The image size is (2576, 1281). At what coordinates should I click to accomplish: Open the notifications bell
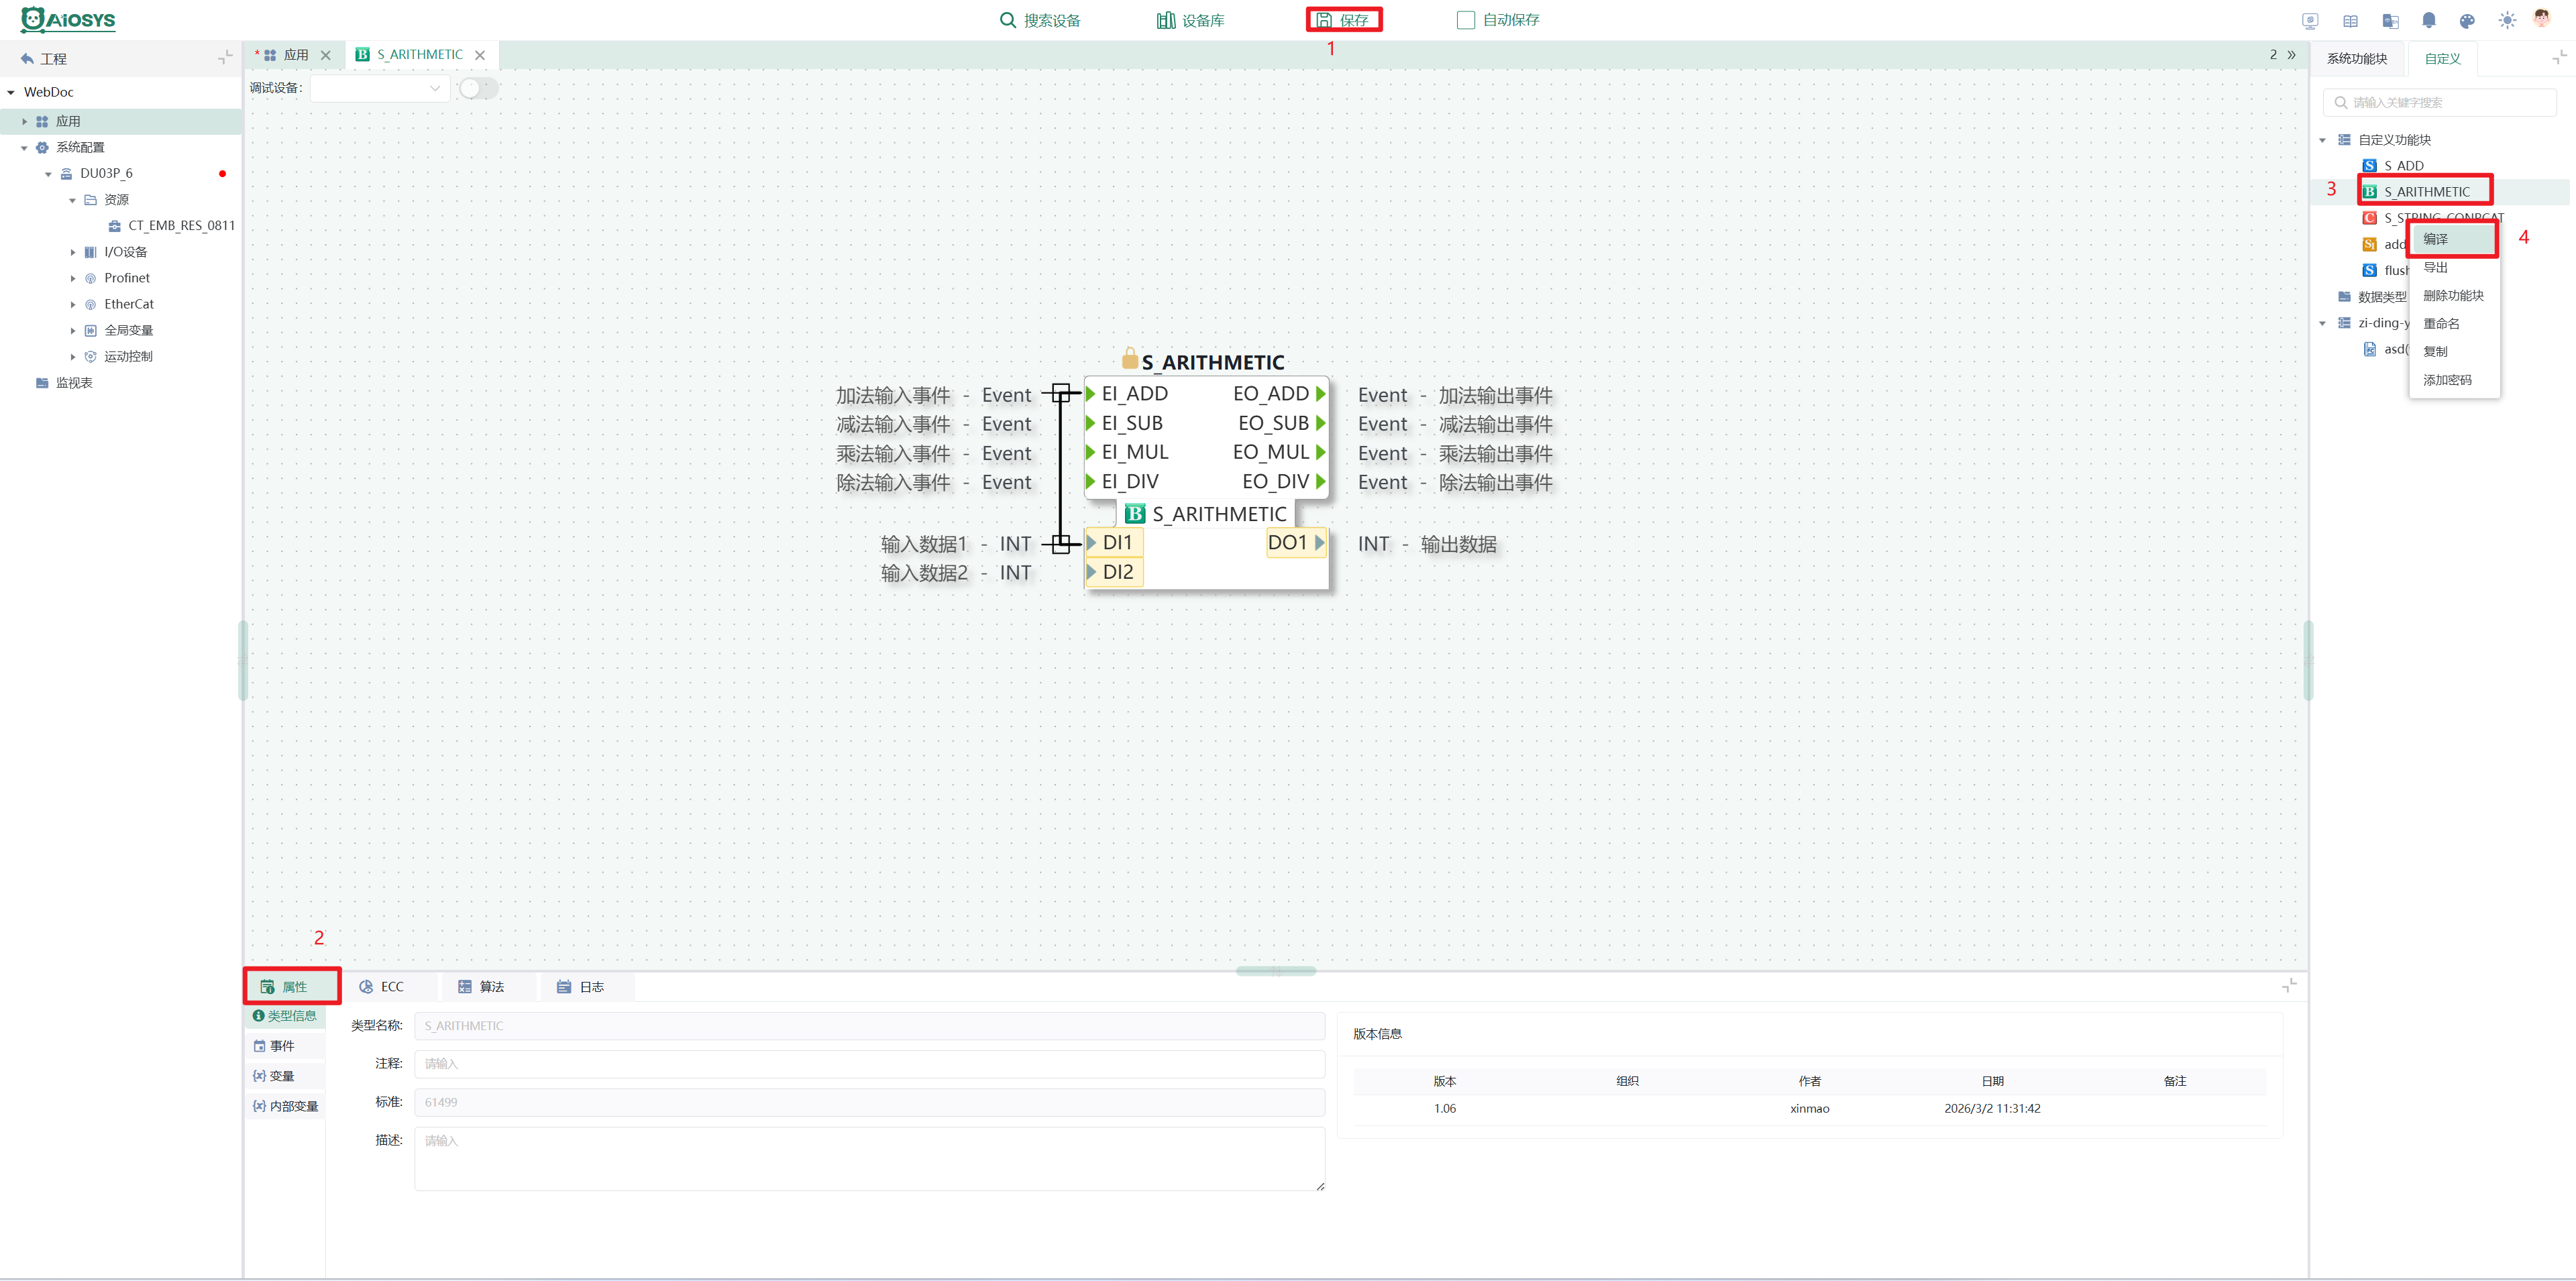coord(2429,20)
